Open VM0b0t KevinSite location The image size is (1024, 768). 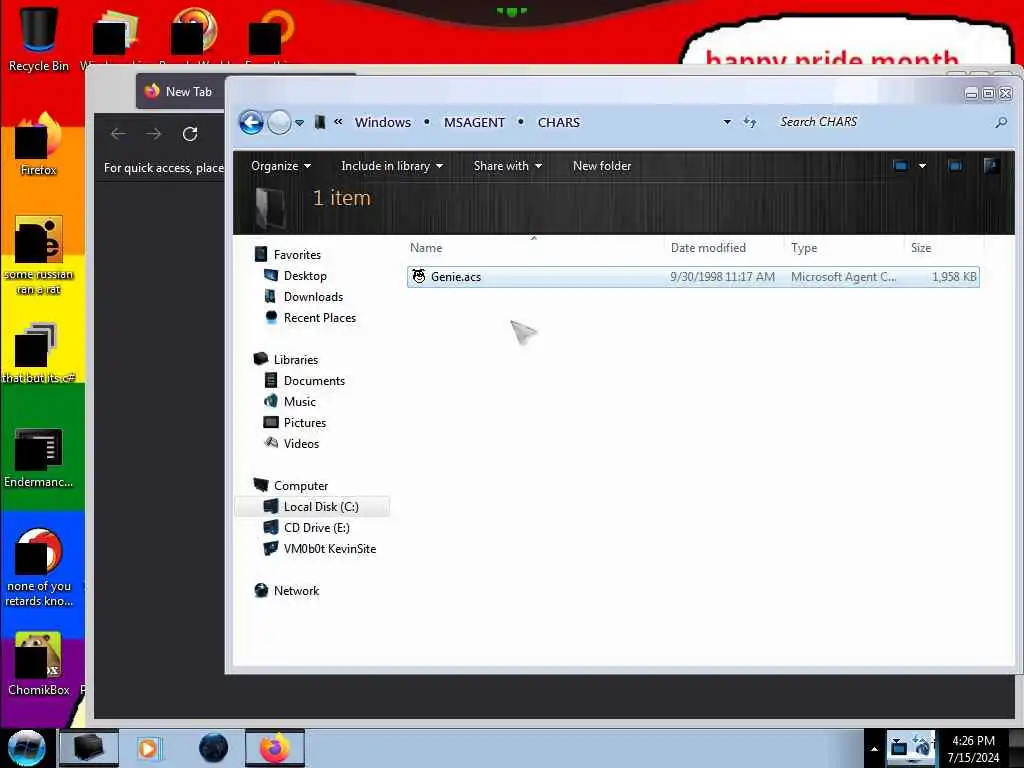[x=330, y=549]
